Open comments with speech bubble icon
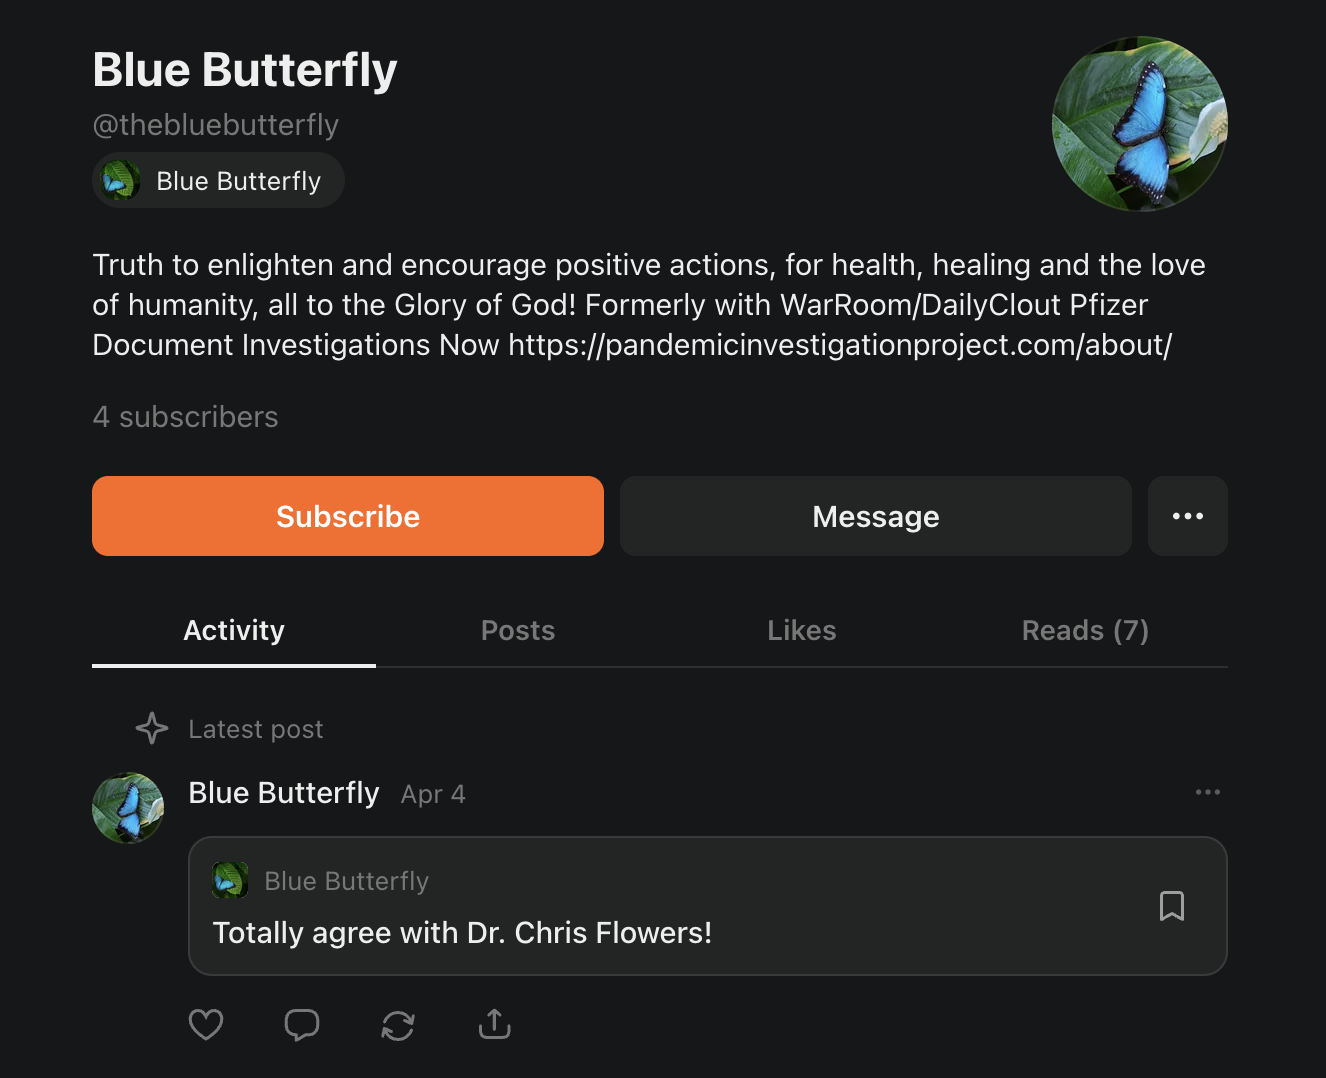Screen dimensions: 1326x1078 [301, 1024]
